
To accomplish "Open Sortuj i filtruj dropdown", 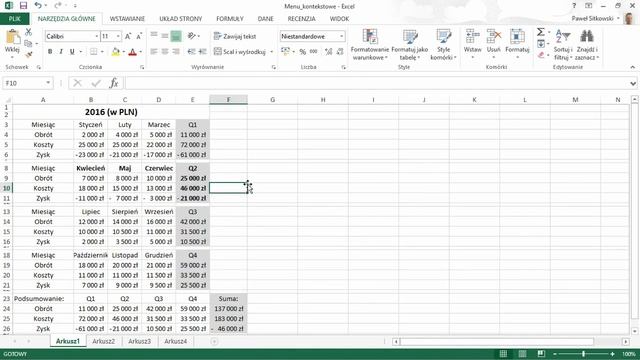I will (x=563, y=45).
